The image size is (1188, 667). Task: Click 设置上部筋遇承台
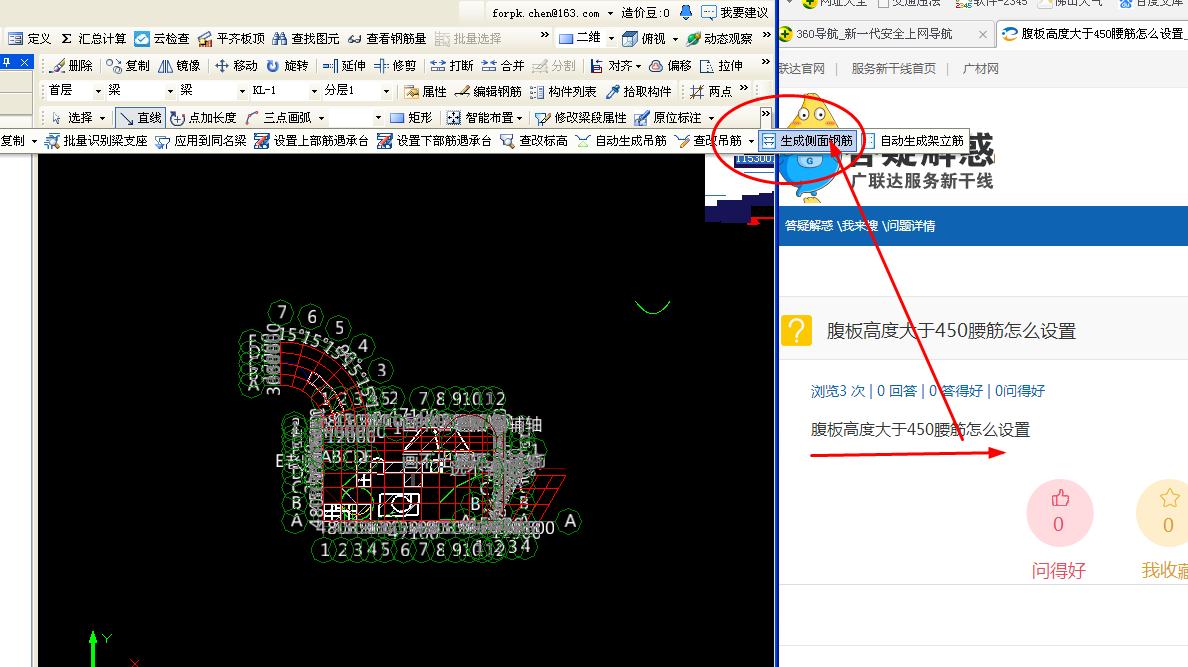tap(311, 140)
